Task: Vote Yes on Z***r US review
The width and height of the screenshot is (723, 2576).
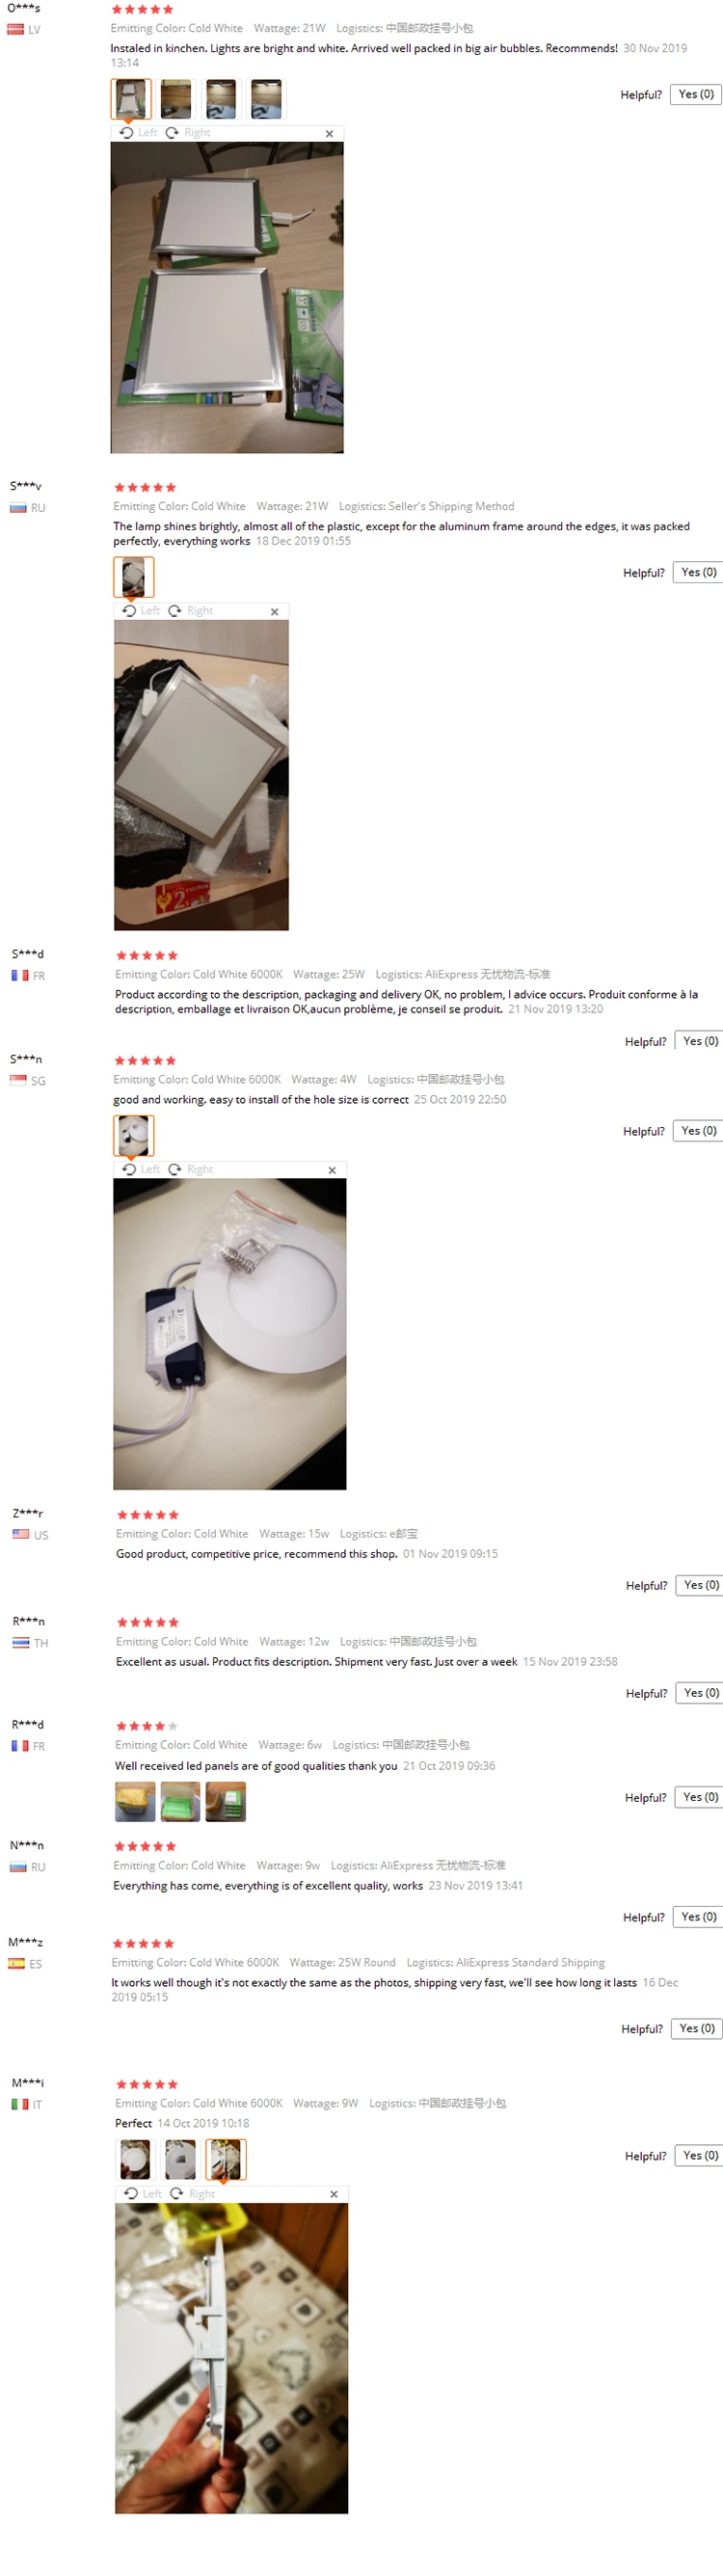Action: 700,1585
